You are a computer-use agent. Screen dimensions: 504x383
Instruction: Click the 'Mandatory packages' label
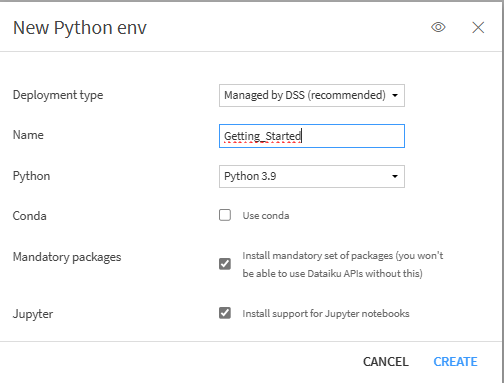tap(67, 257)
